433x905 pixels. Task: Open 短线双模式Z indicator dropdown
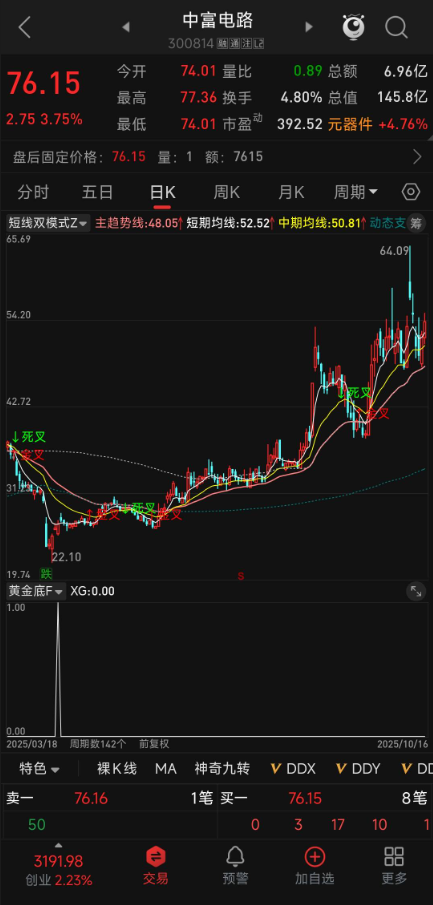[48, 223]
